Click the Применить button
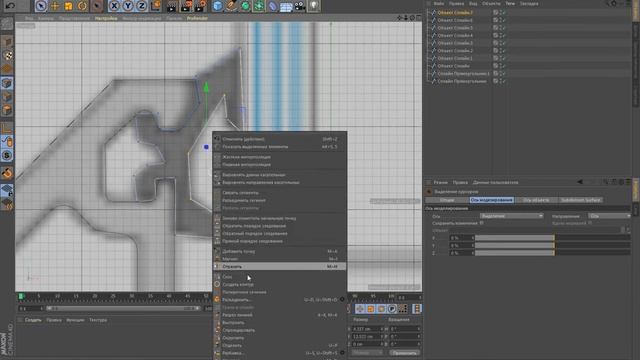The image size is (640, 360). tap(404, 353)
